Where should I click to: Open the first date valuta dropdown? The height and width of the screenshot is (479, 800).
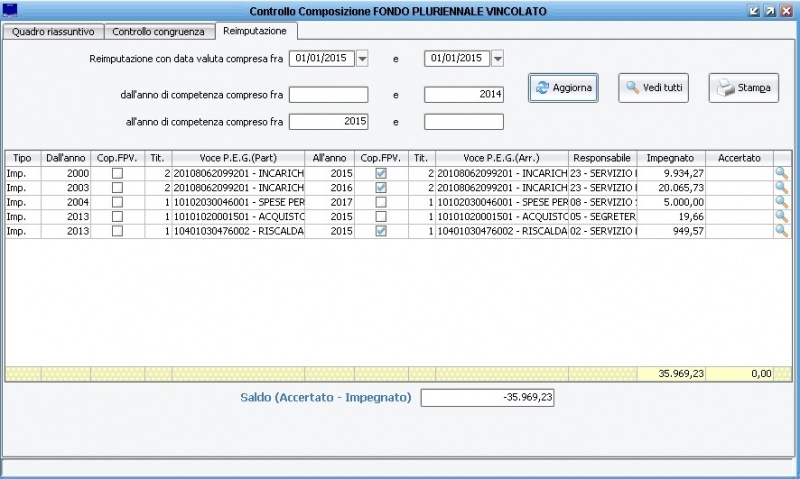[x=362, y=58]
